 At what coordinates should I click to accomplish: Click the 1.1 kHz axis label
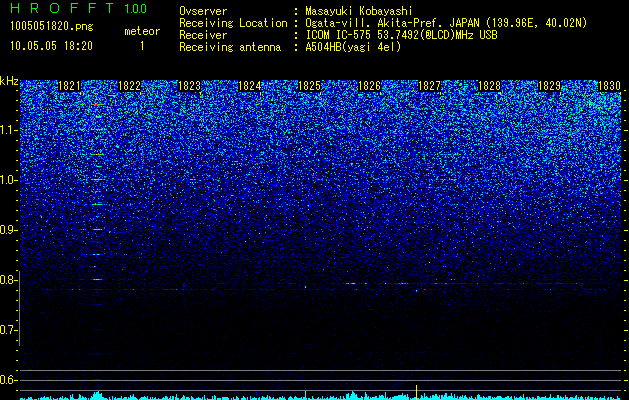[x=8, y=130]
